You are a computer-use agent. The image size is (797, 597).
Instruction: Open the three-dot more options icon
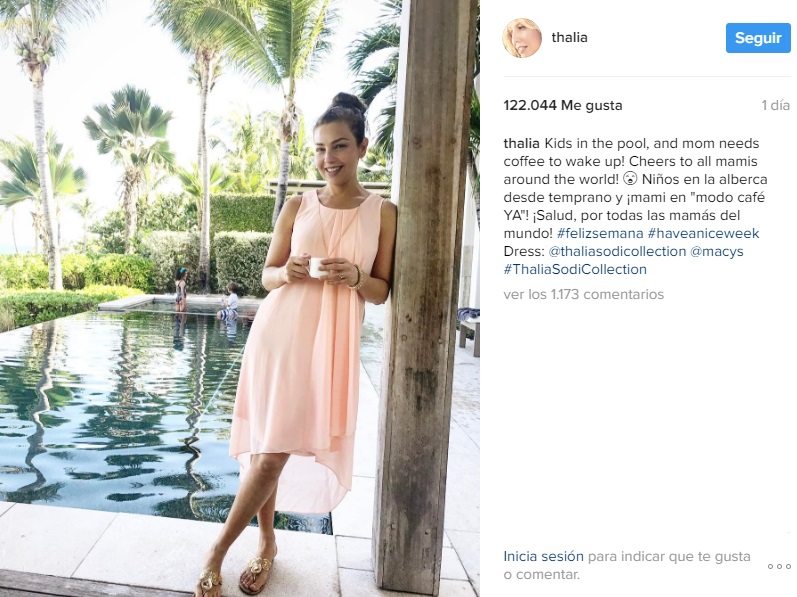[x=779, y=566]
